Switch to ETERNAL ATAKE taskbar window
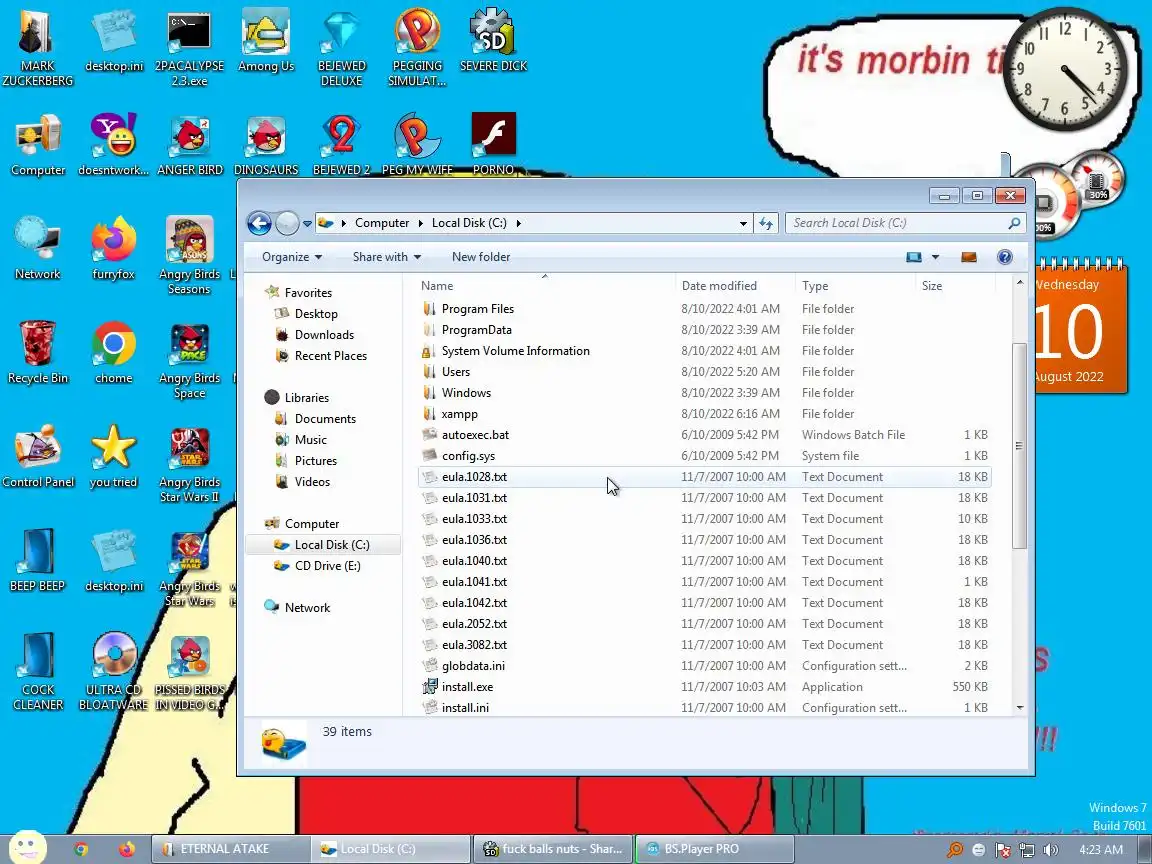 coord(229,849)
